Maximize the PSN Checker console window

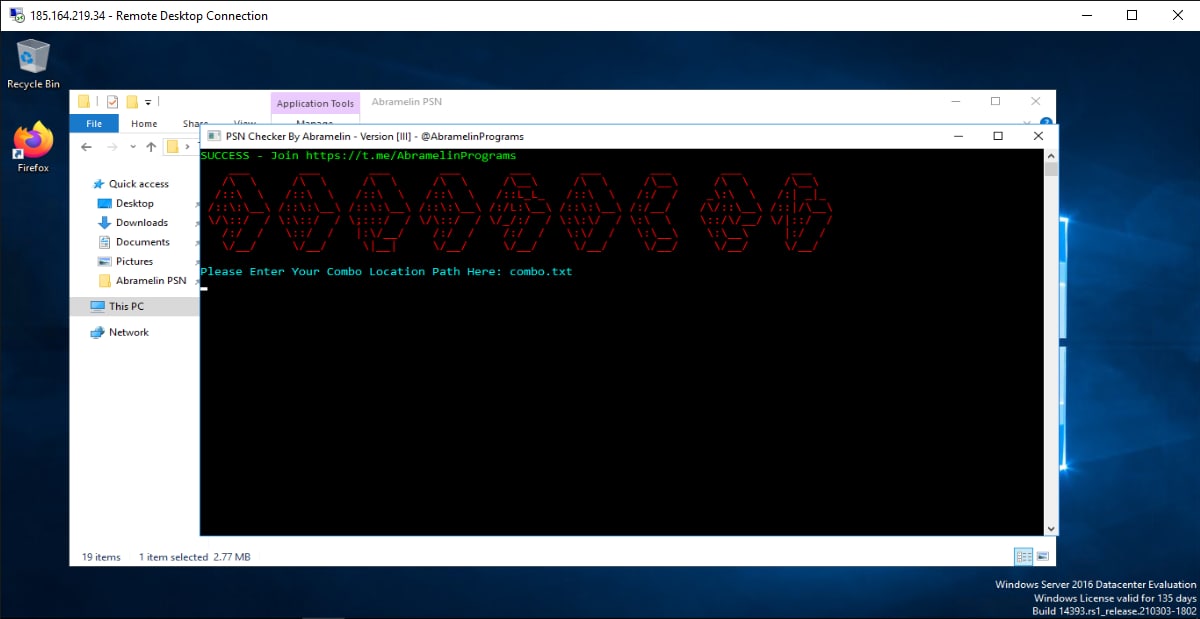998,136
